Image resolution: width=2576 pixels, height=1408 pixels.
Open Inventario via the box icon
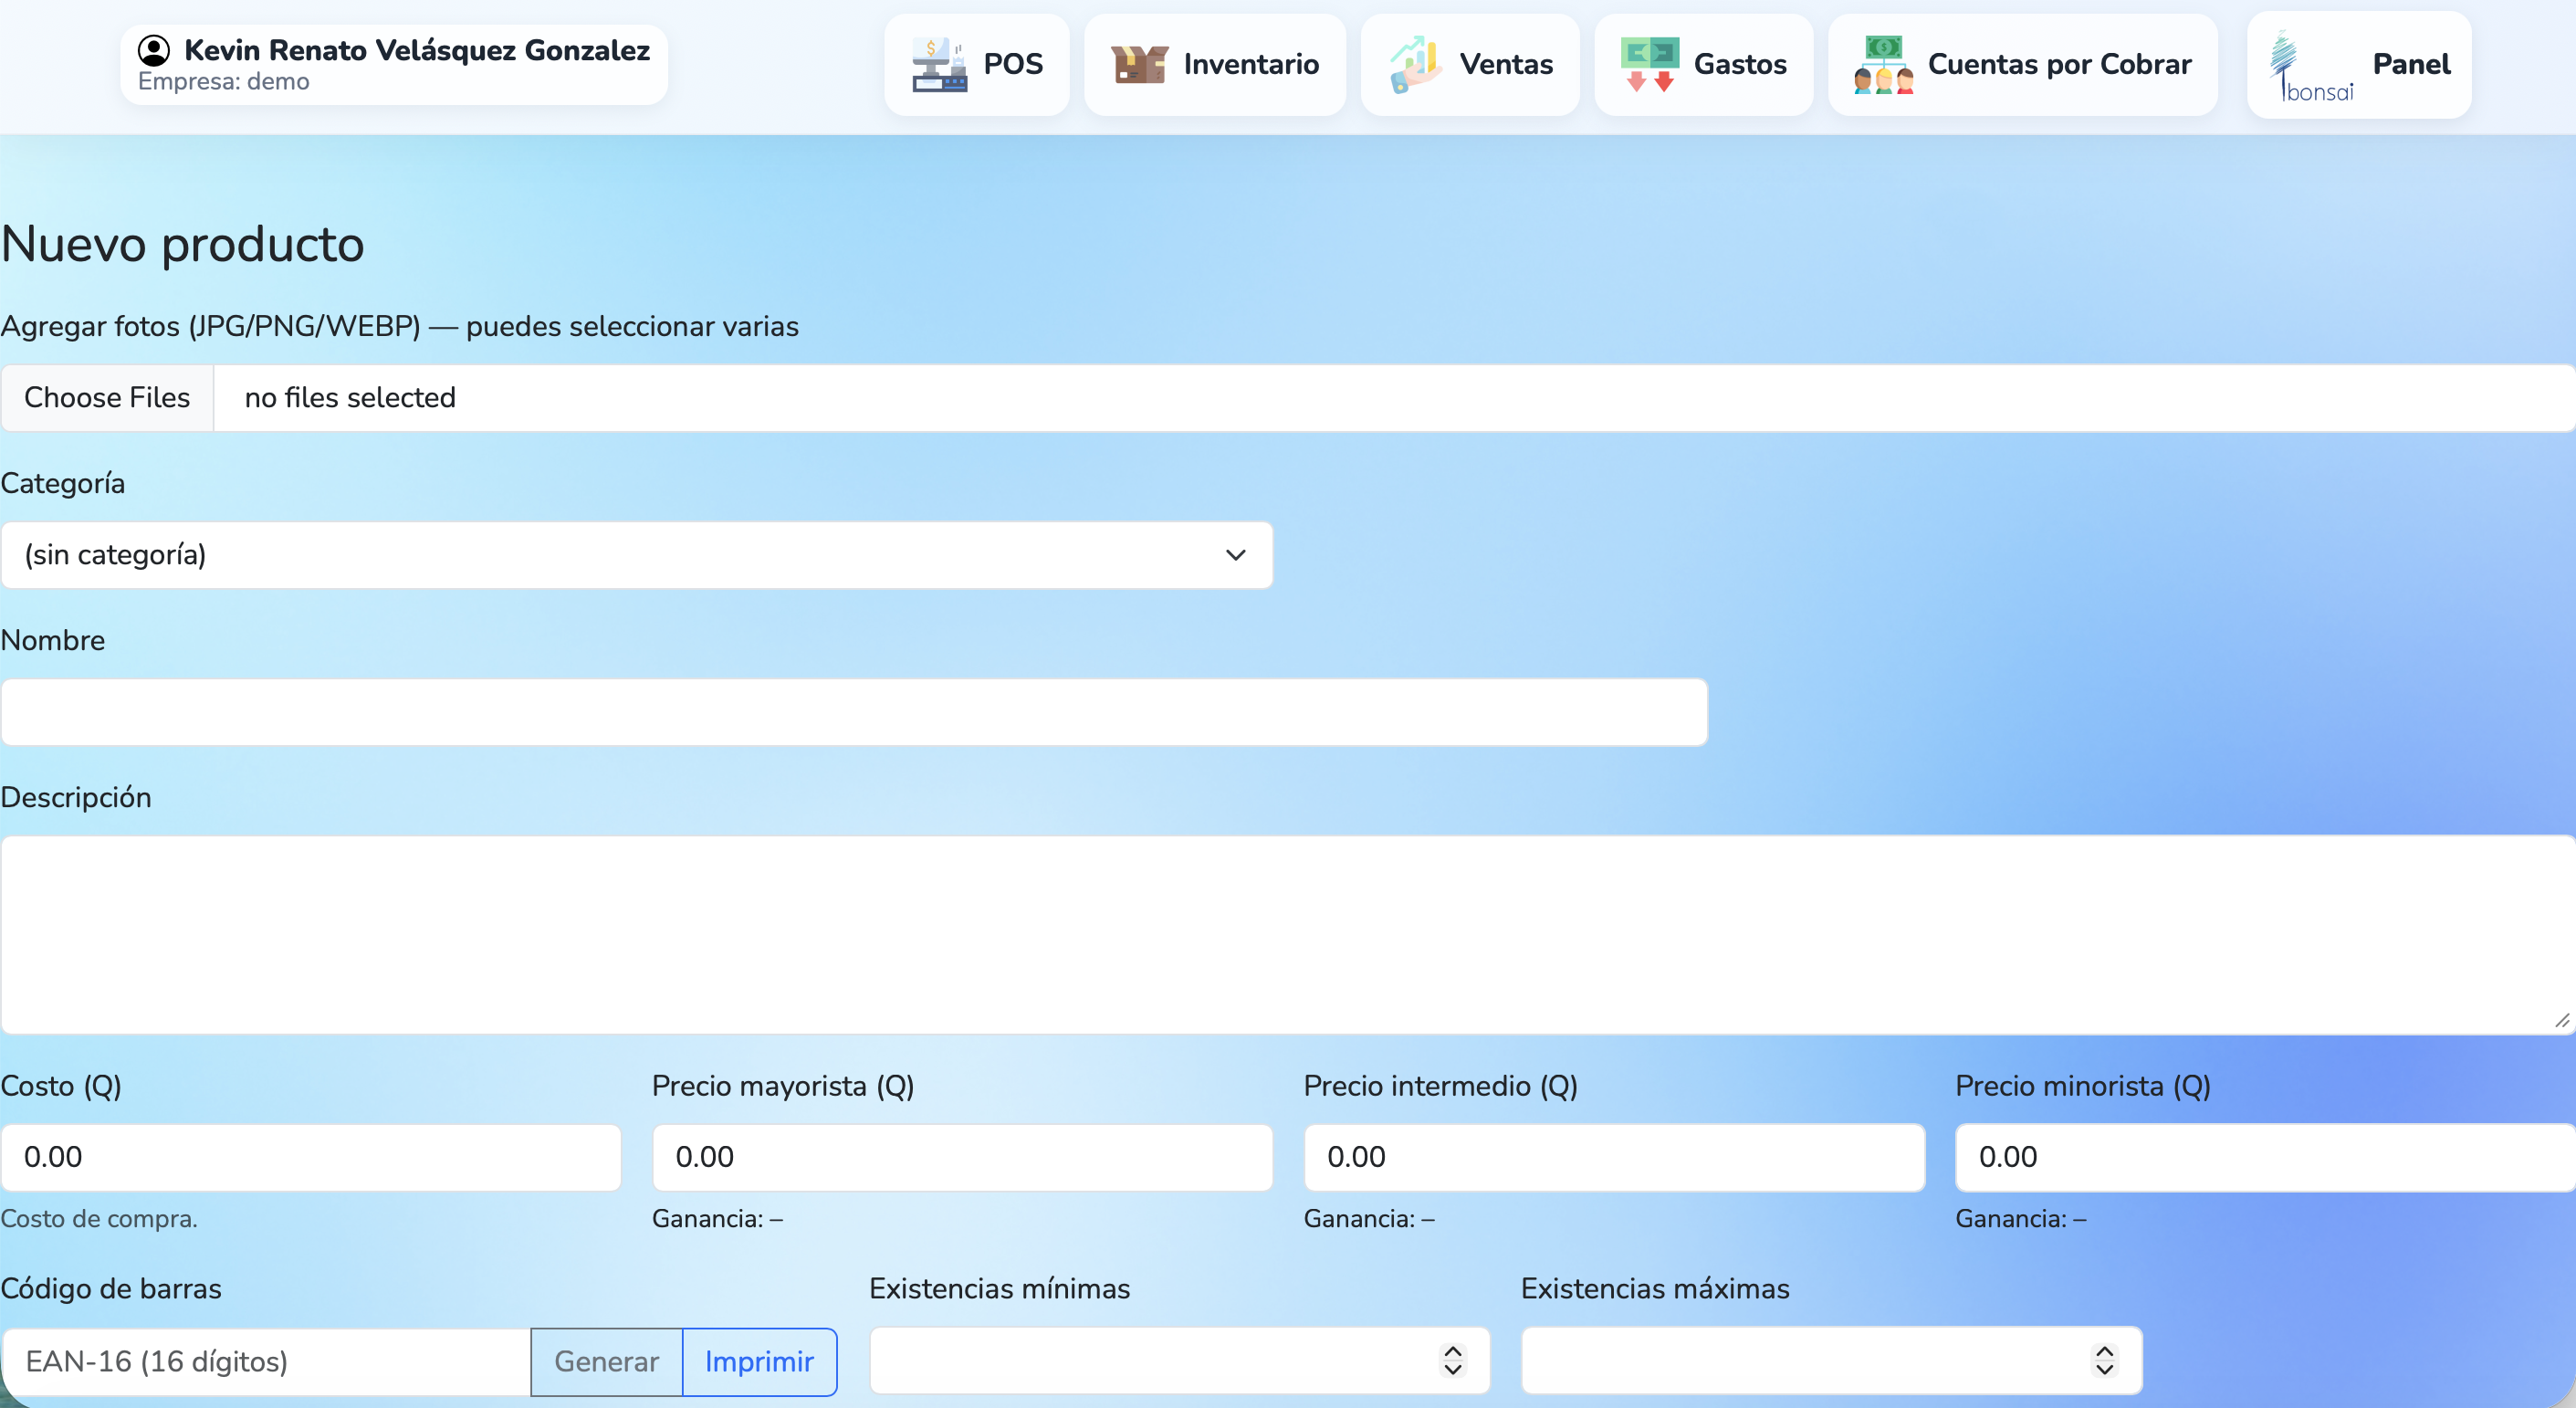[1139, 64]
